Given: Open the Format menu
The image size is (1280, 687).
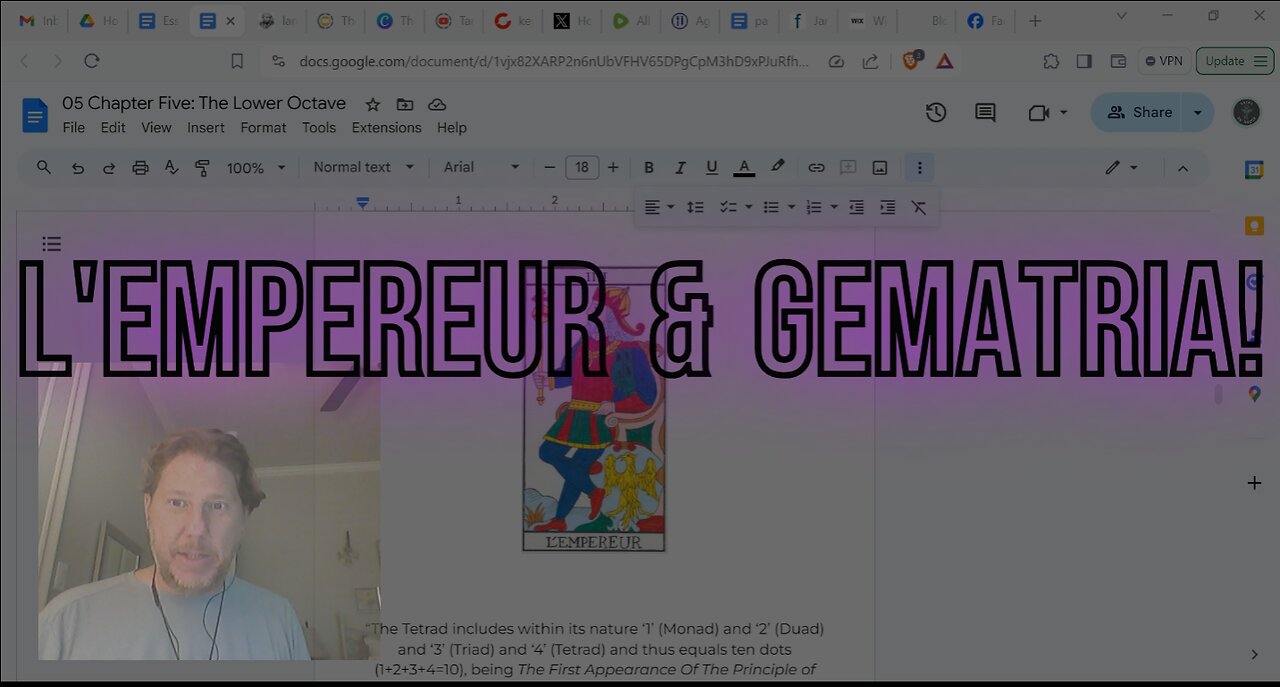Looking at the screenshot, I should click(263, 128).
